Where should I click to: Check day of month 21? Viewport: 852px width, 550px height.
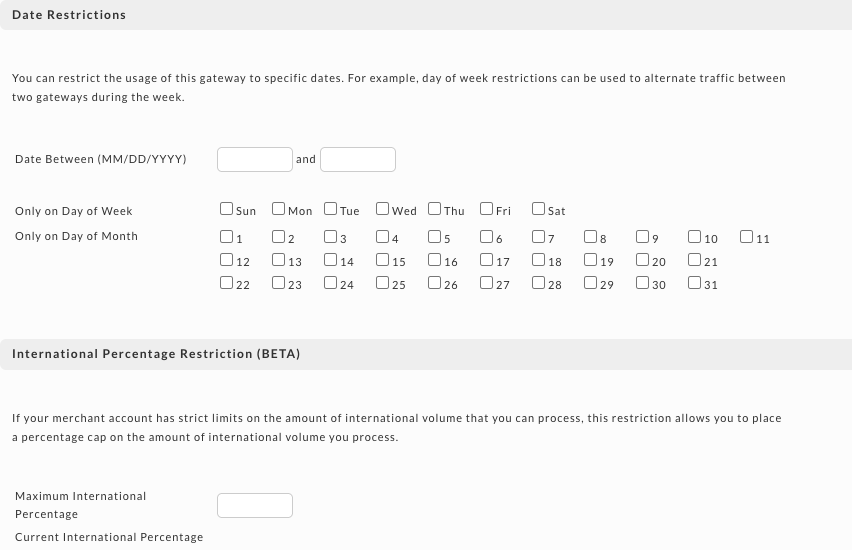pos(694,260)
